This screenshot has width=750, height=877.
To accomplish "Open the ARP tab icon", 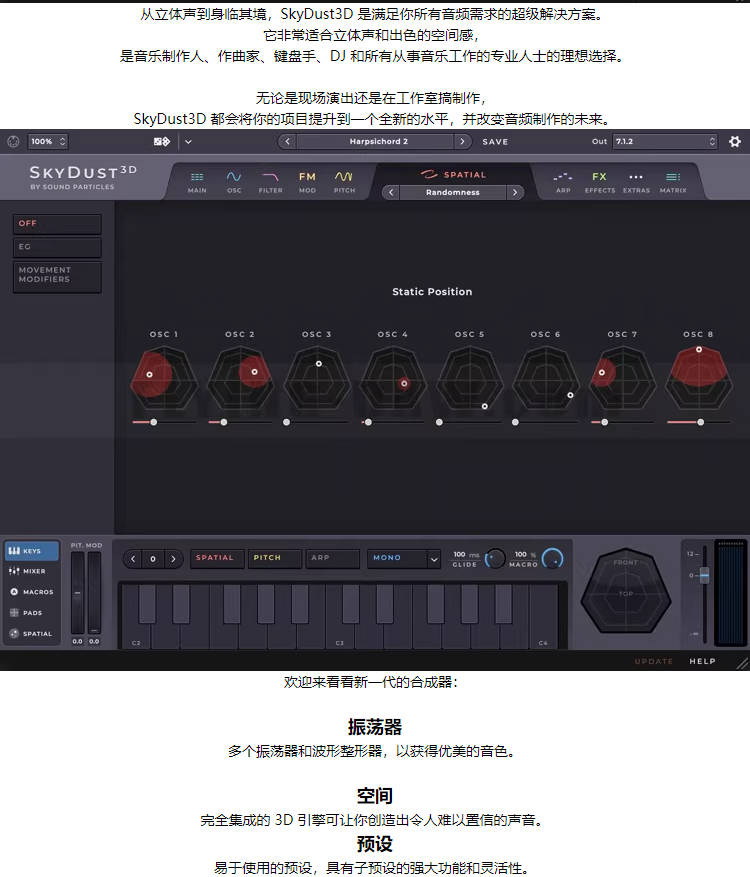I will [563, 182].
